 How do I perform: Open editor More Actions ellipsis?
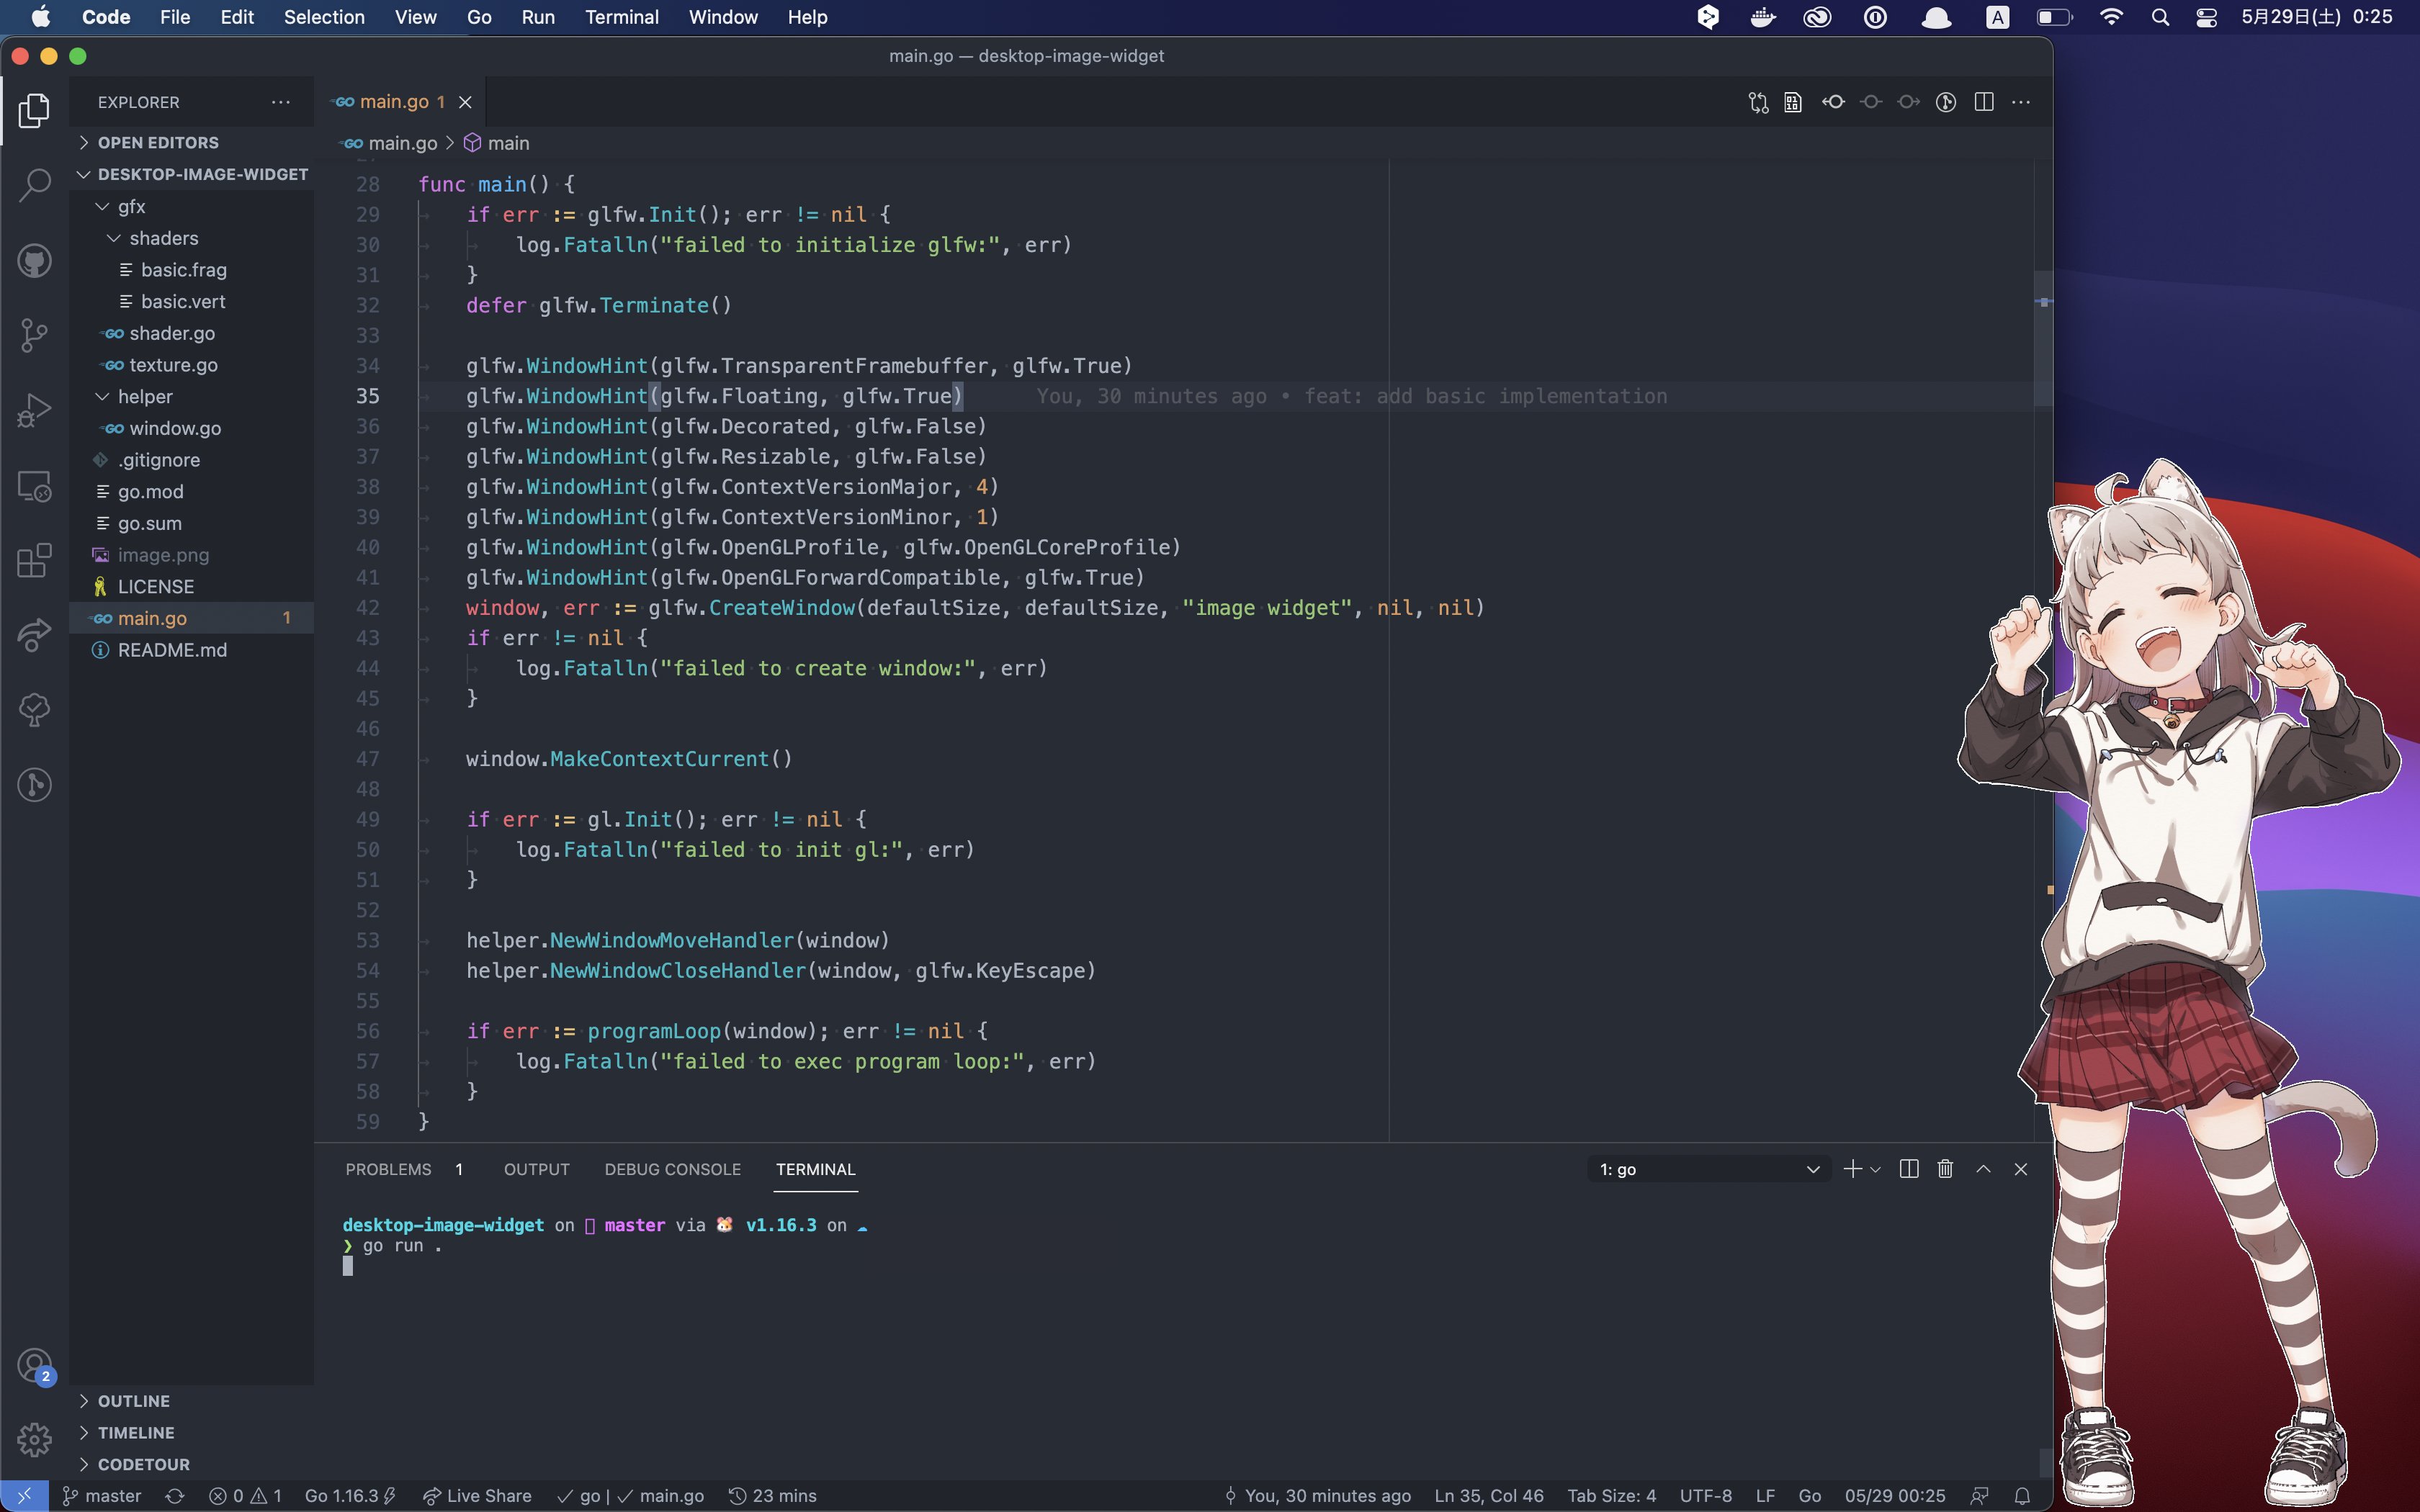2021,102
